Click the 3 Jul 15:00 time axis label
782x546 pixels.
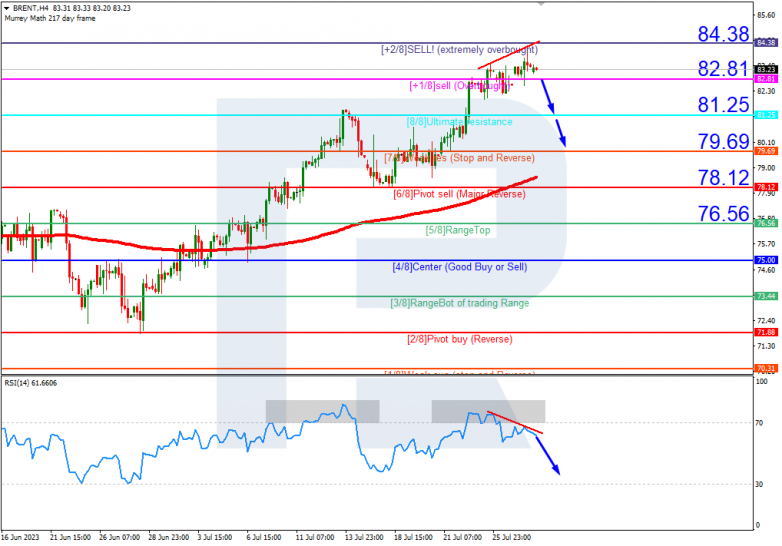click(215, 537)
